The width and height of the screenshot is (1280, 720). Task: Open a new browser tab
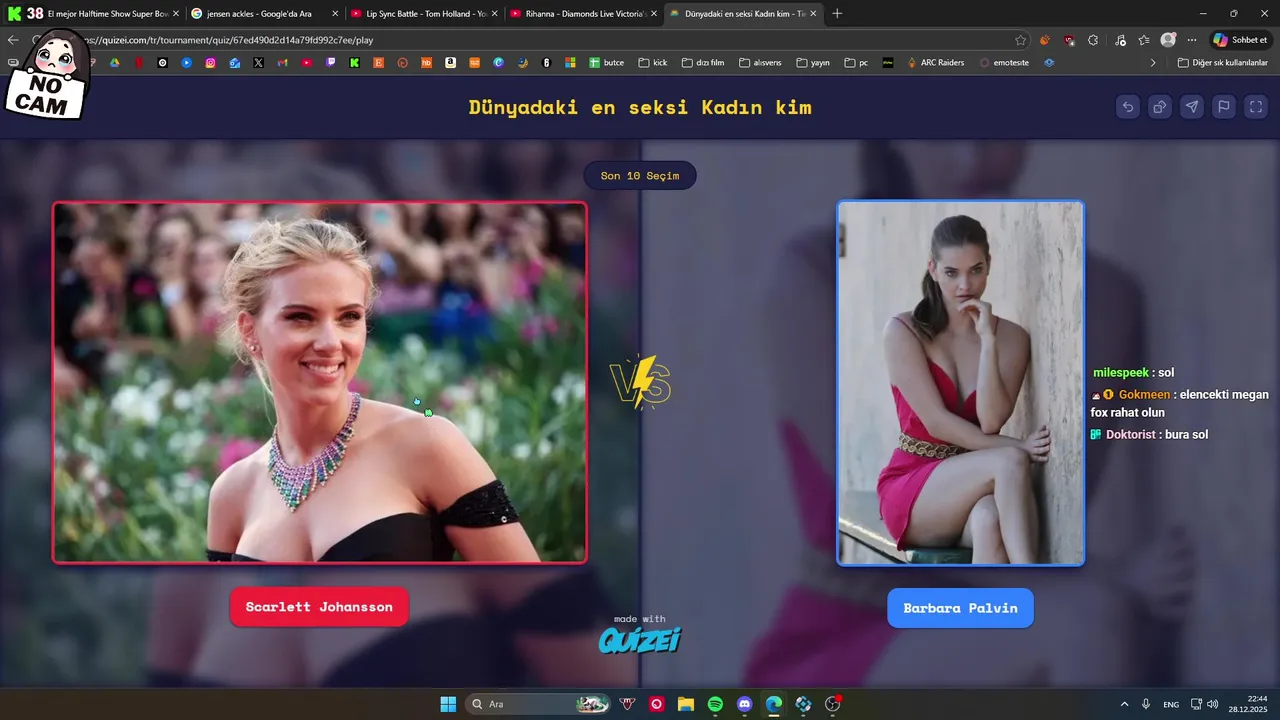tap(837, 14)
